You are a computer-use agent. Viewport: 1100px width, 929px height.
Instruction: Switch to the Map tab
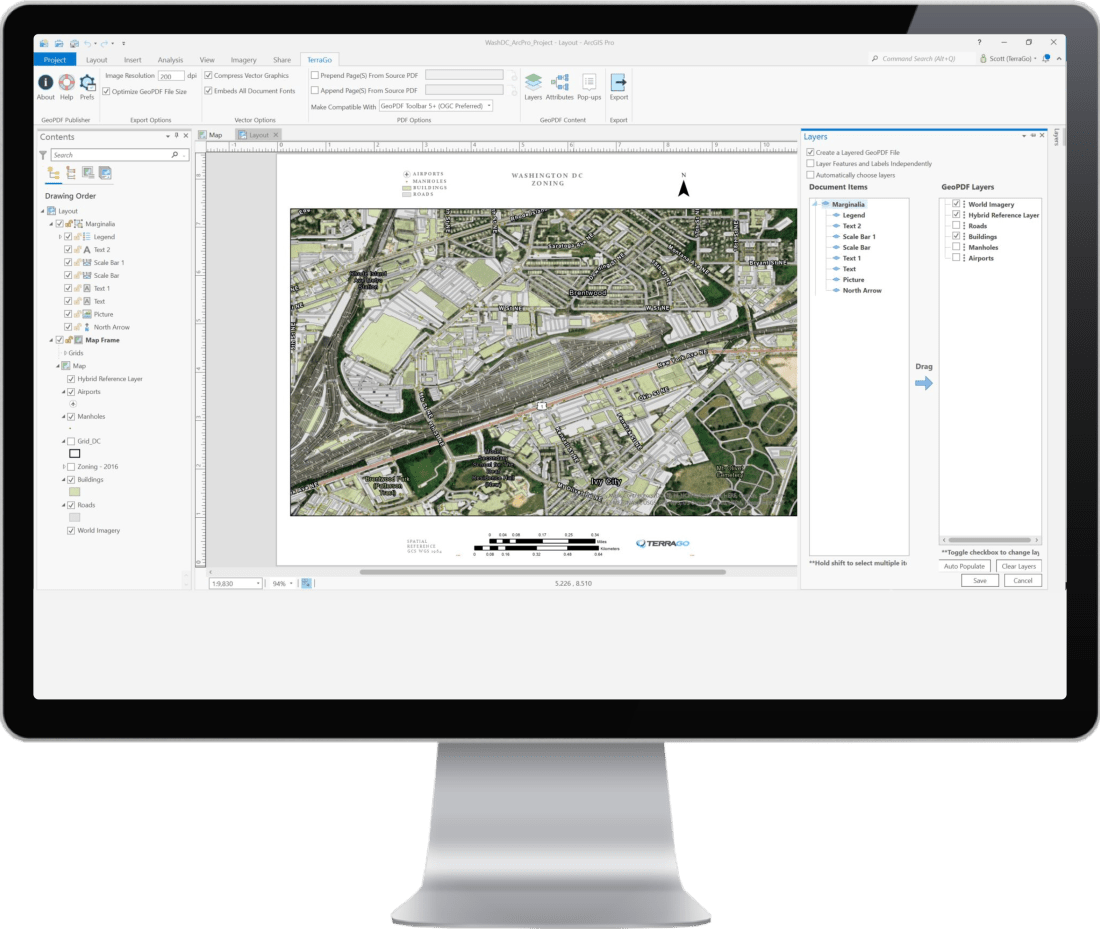point(215,134)
